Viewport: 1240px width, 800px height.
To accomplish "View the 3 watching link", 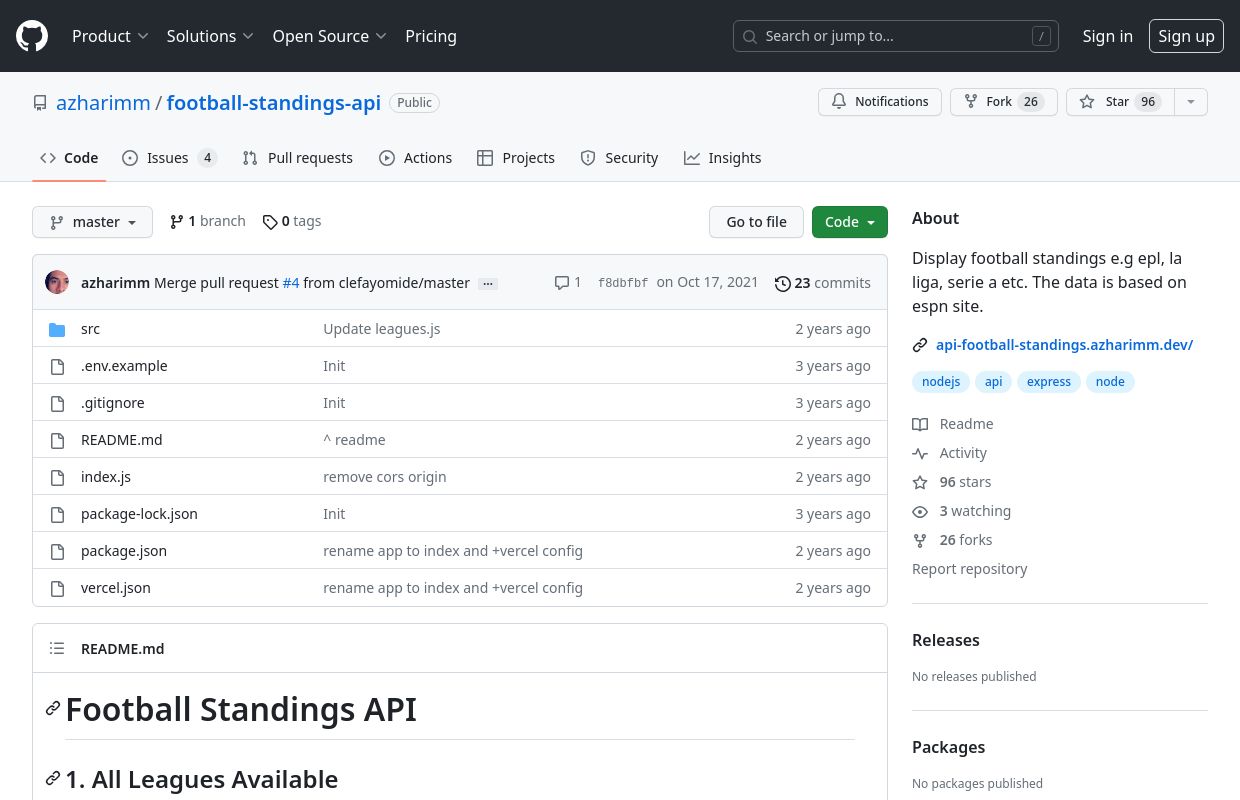I will point(962,511).
